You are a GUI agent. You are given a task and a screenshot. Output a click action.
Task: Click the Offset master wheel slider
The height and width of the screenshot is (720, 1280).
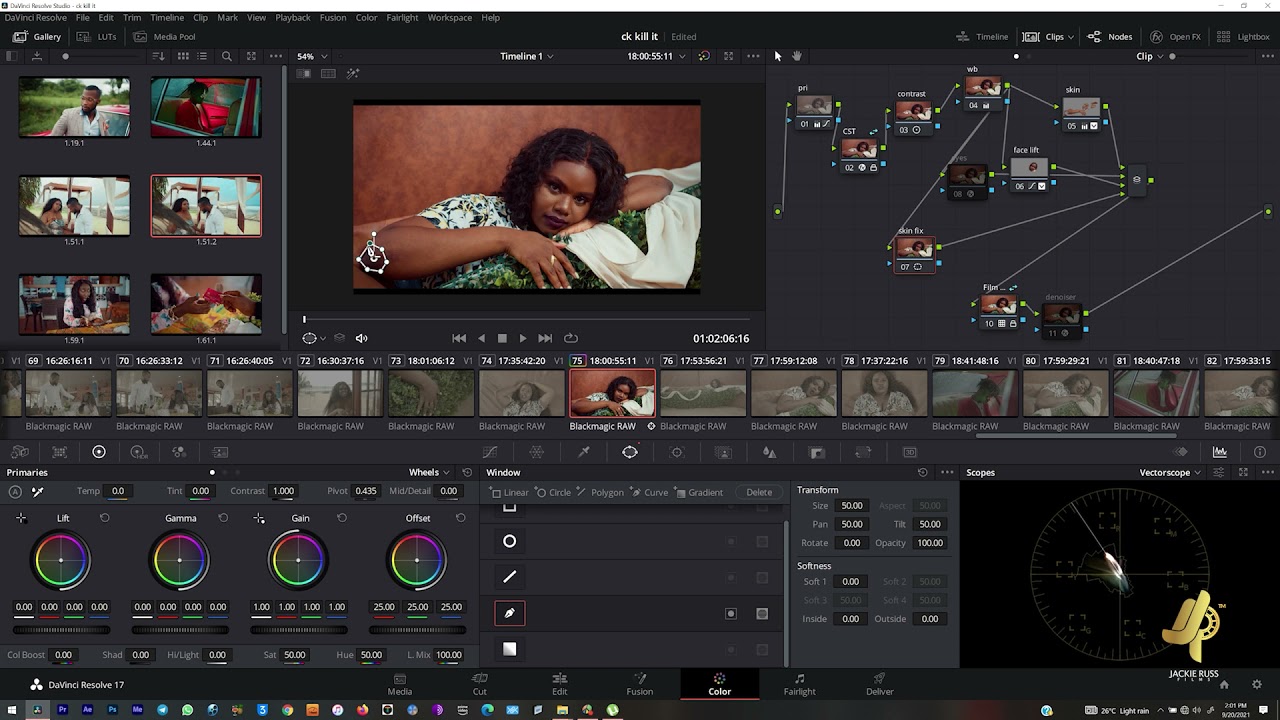[x=417, y=630]
